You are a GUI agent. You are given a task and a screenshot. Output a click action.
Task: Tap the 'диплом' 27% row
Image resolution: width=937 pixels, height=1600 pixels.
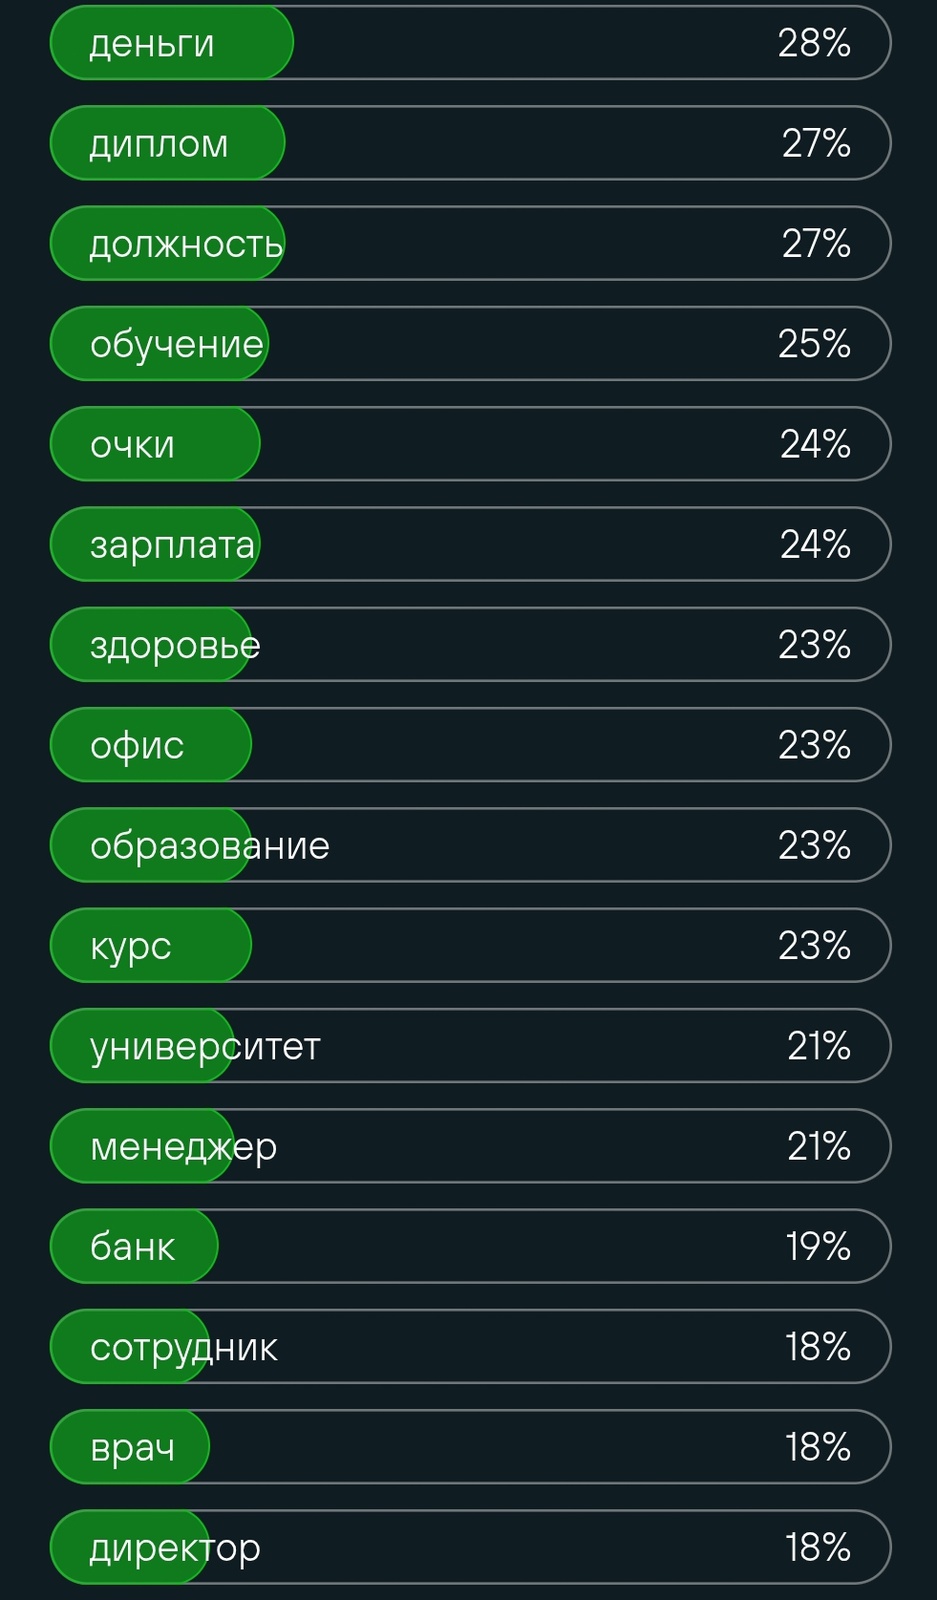(x=470, y=143)
